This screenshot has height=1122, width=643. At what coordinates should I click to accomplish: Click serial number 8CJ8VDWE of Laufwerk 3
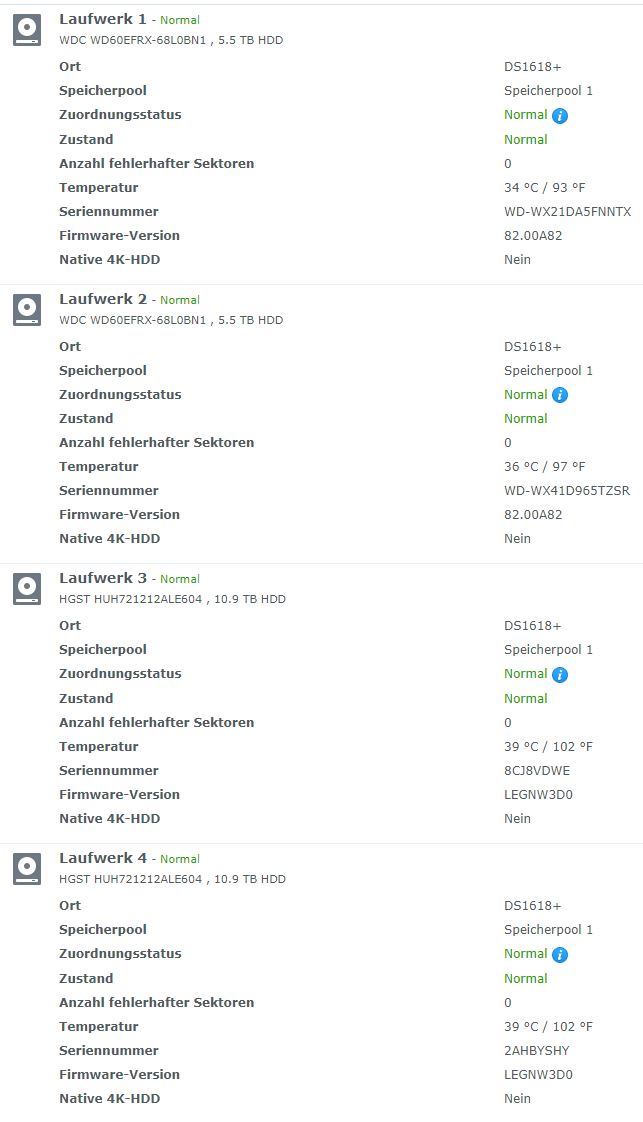point(536,771)
